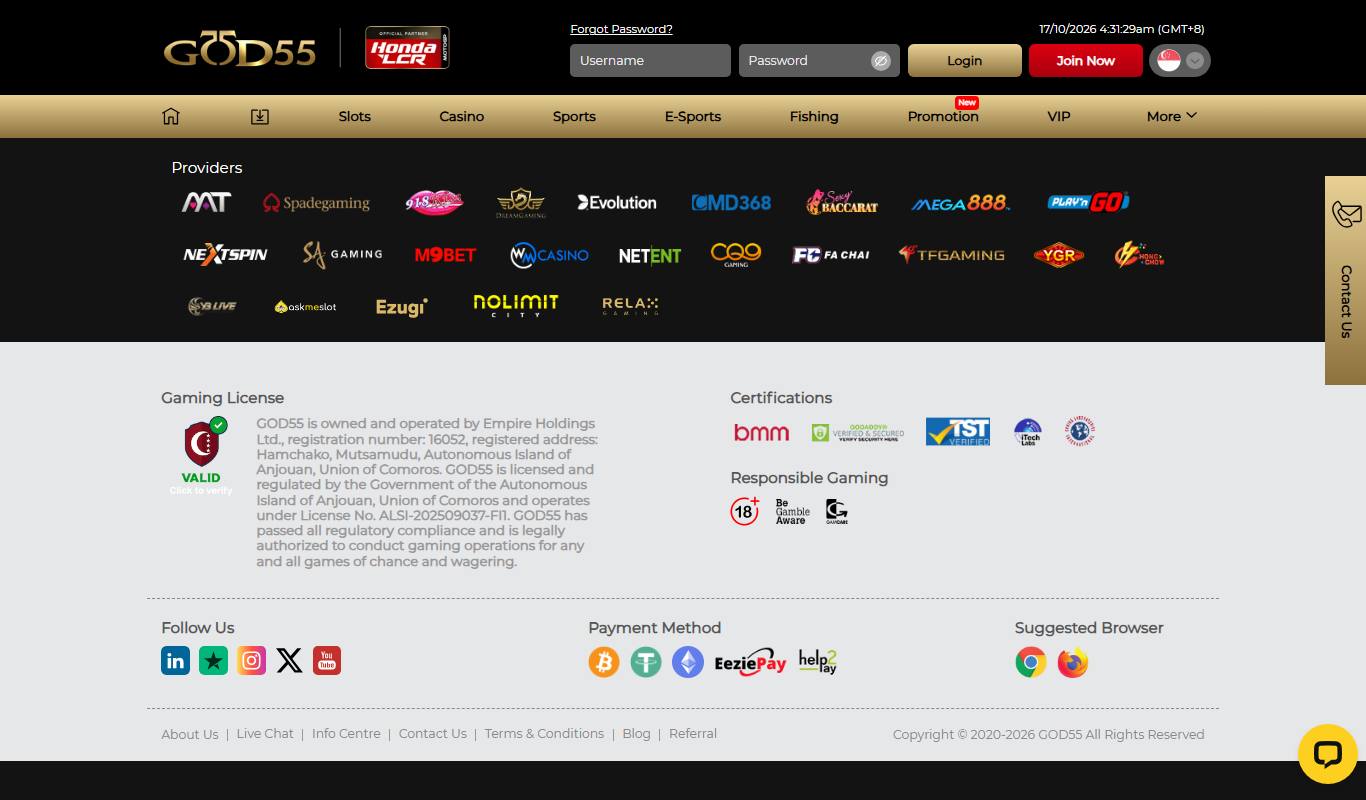
Task: Select the Nextspin provider logo
Action: click(x=225, y=255)
